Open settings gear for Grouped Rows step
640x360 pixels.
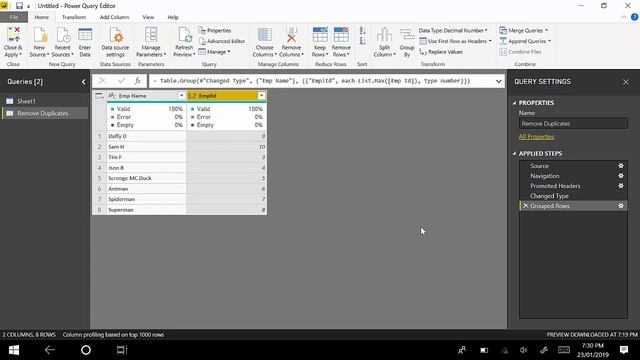[x=621, y=206]
